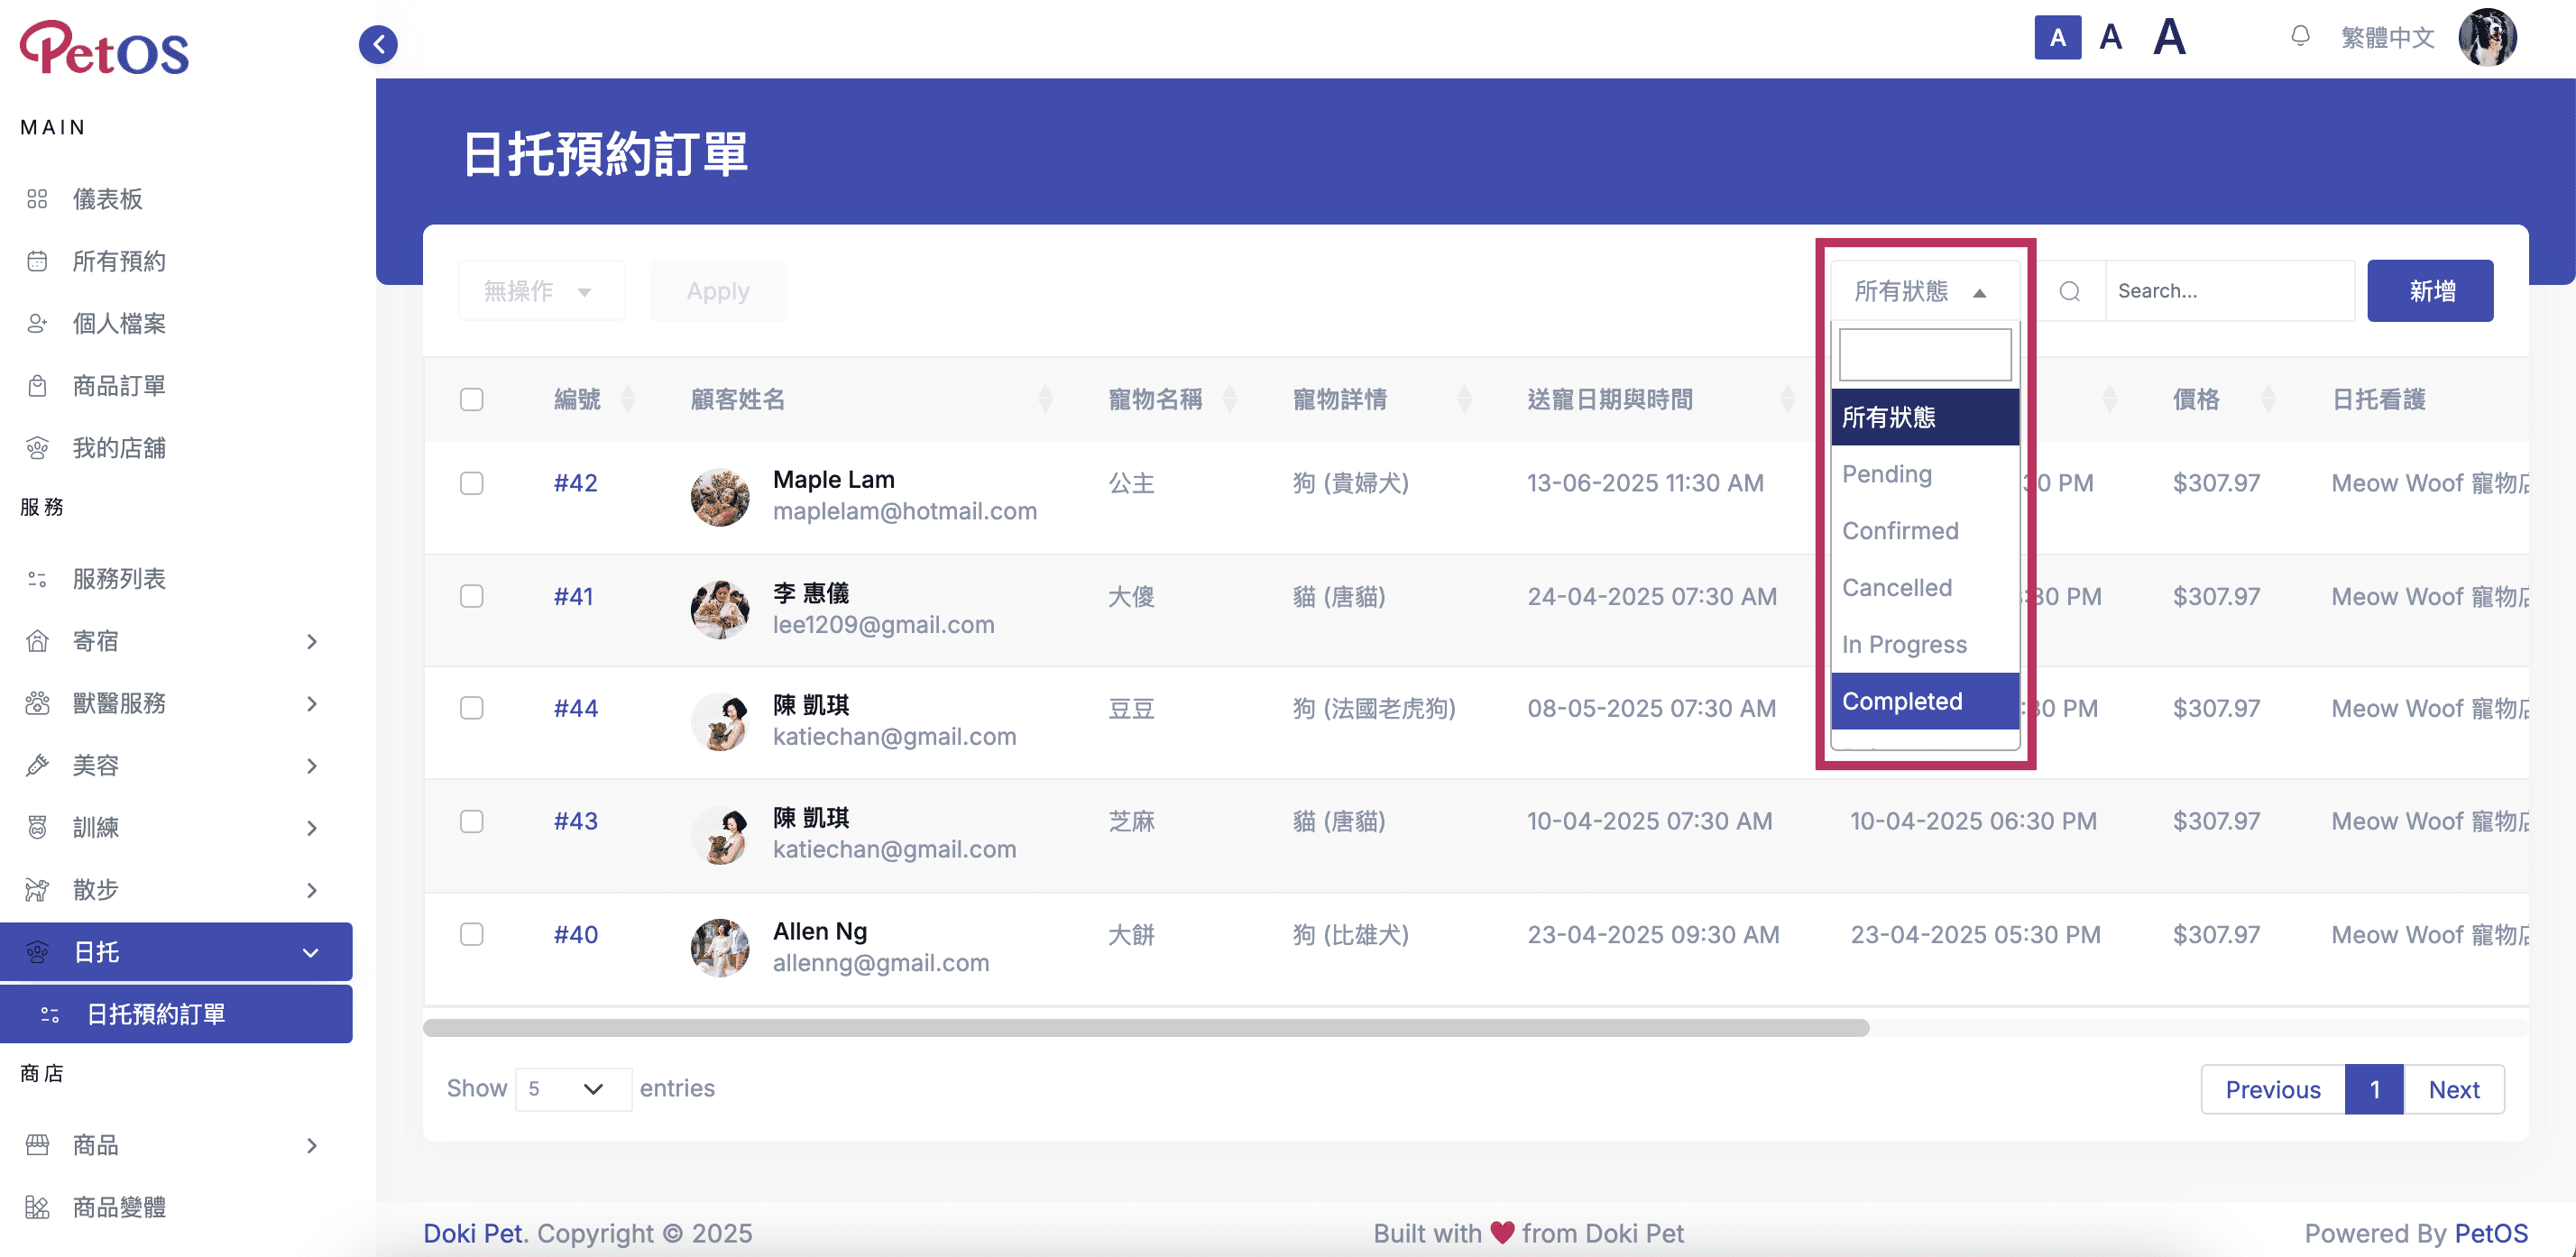Screen dimensions: 2576x1257
Task: Choose Cancelled in status list
Action: (1925, 588)
